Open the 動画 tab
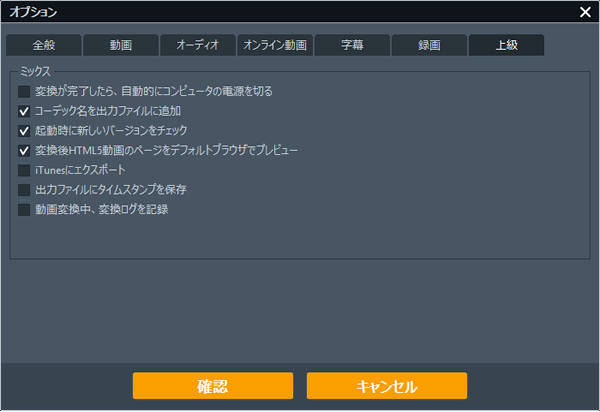The height and width of the screenshot is (412, 600). (x=120, y=45)
